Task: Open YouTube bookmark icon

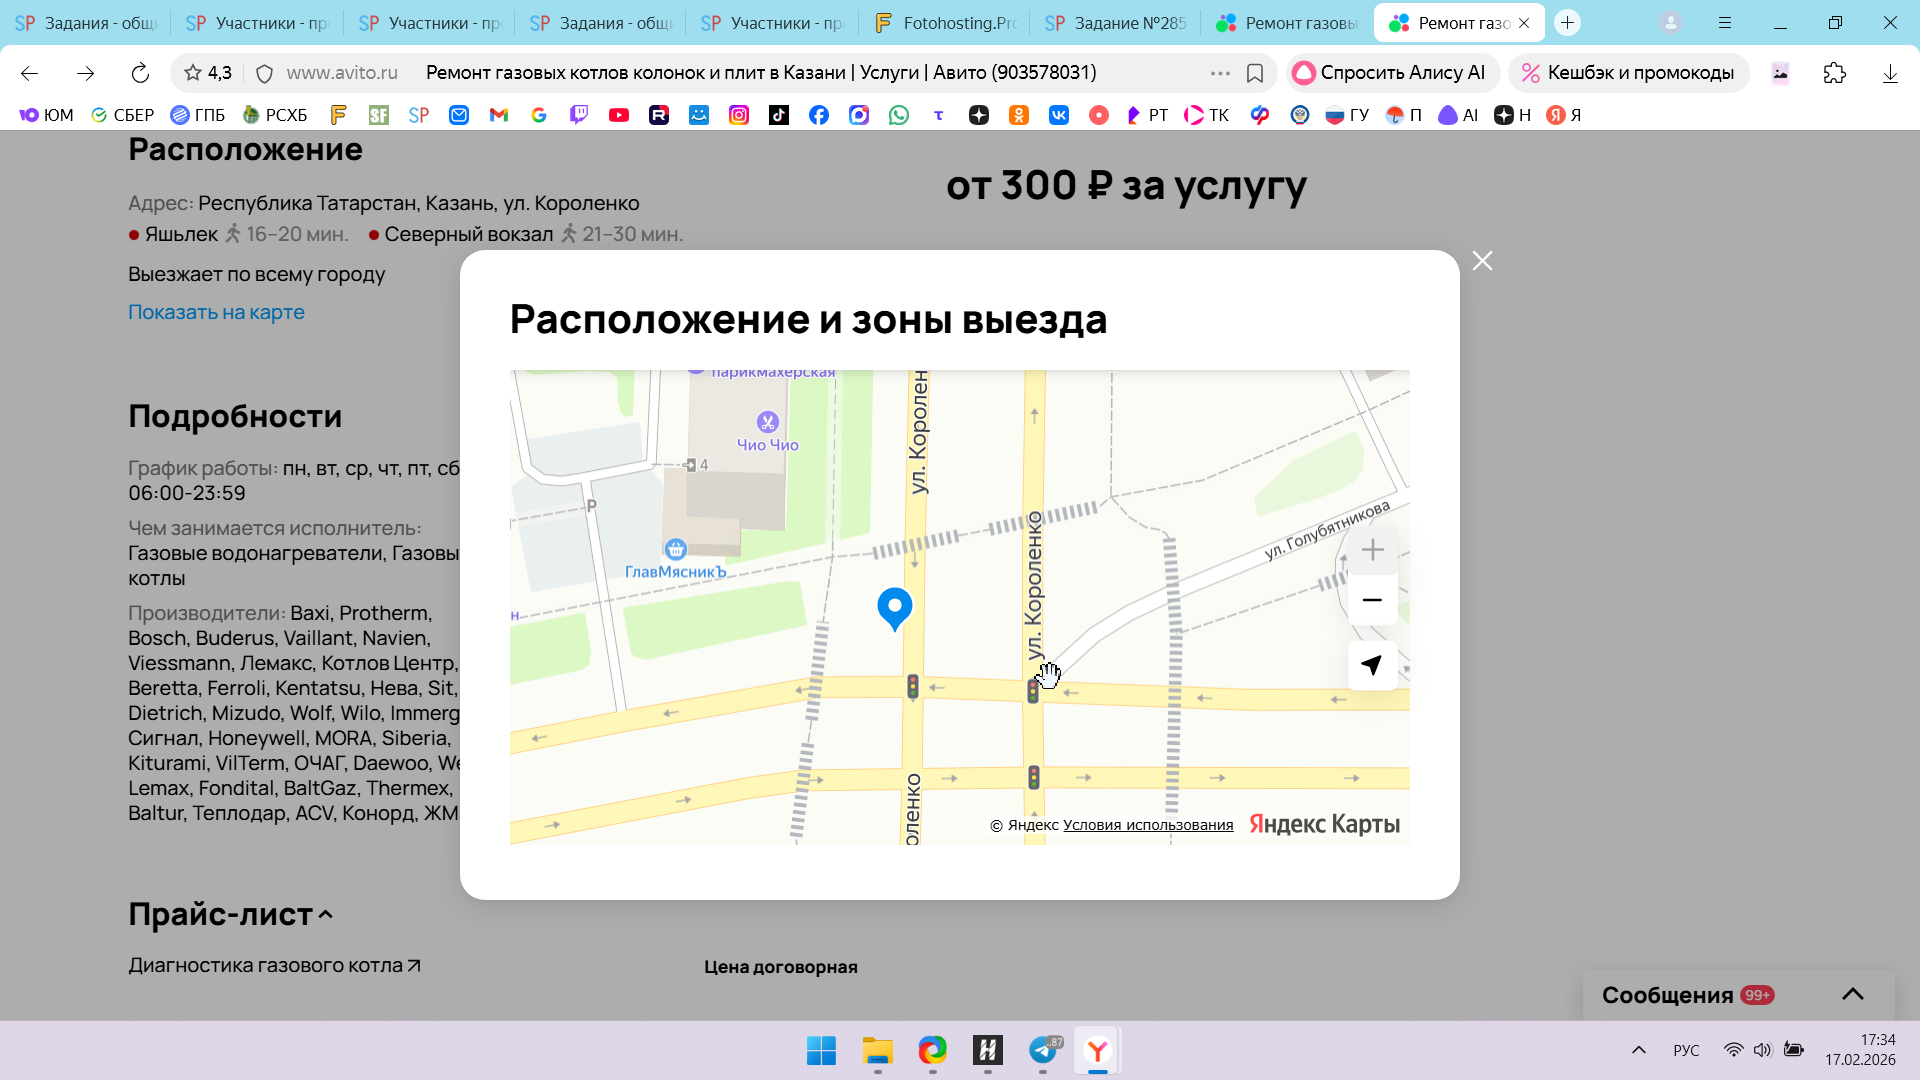Action: 619,115
